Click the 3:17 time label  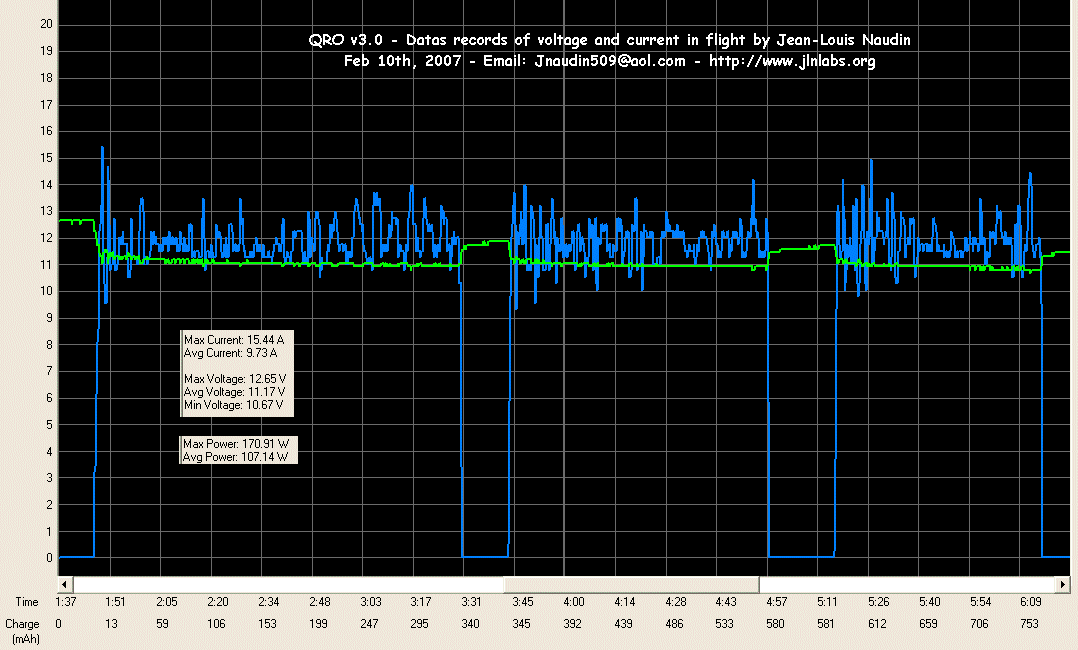point(421,602)
